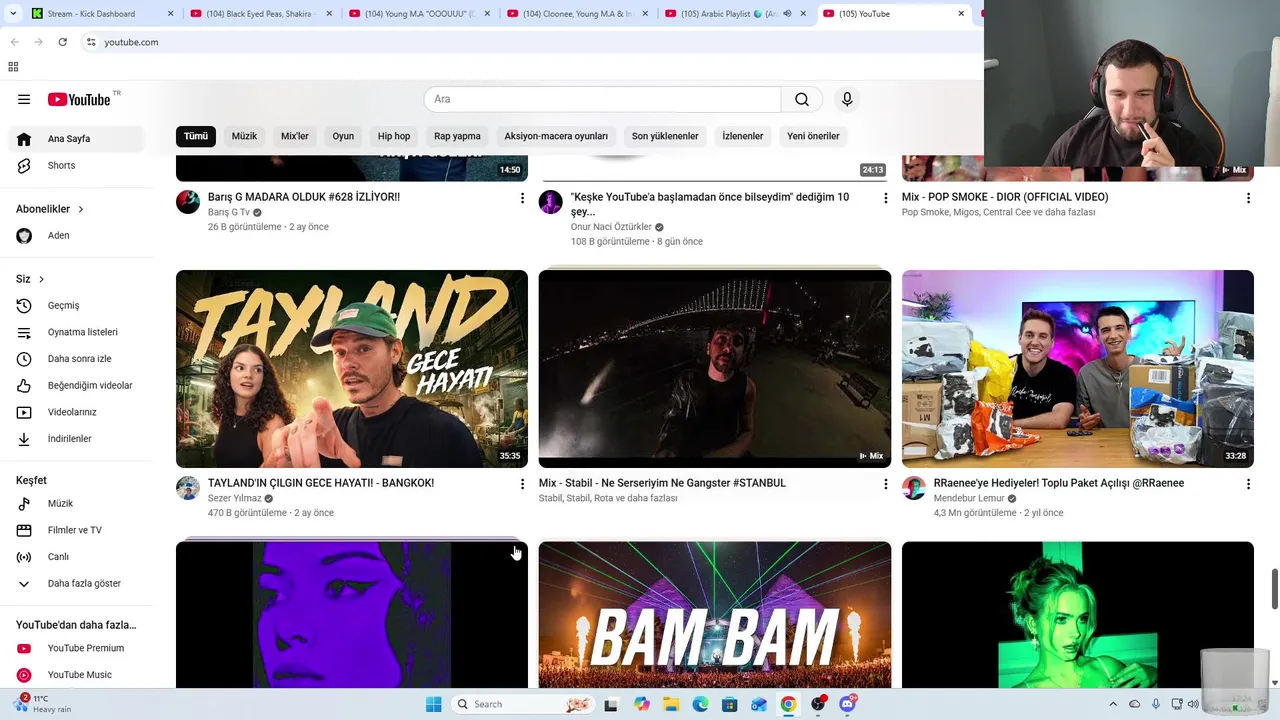The height and width of the screenshot is (720, 1280).
Task: Open Barış G Tv channel avatar
Action: (188, 202)
